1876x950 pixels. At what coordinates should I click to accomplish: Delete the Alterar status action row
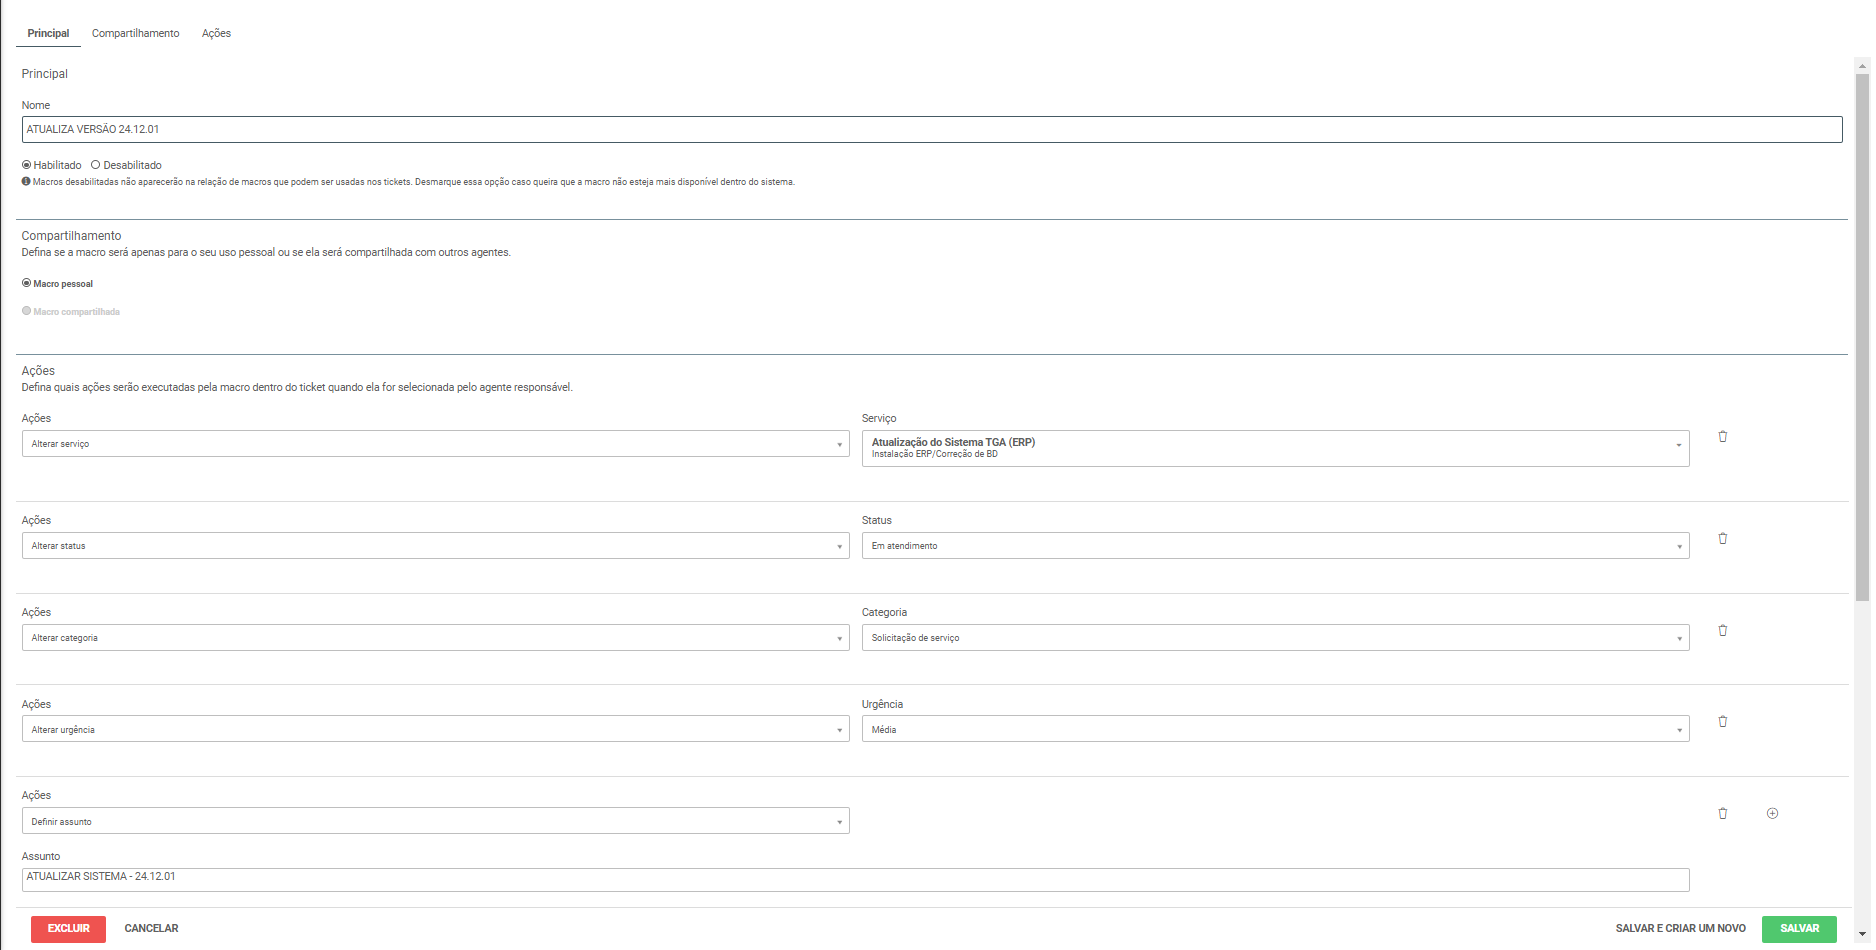(1722, 539)
